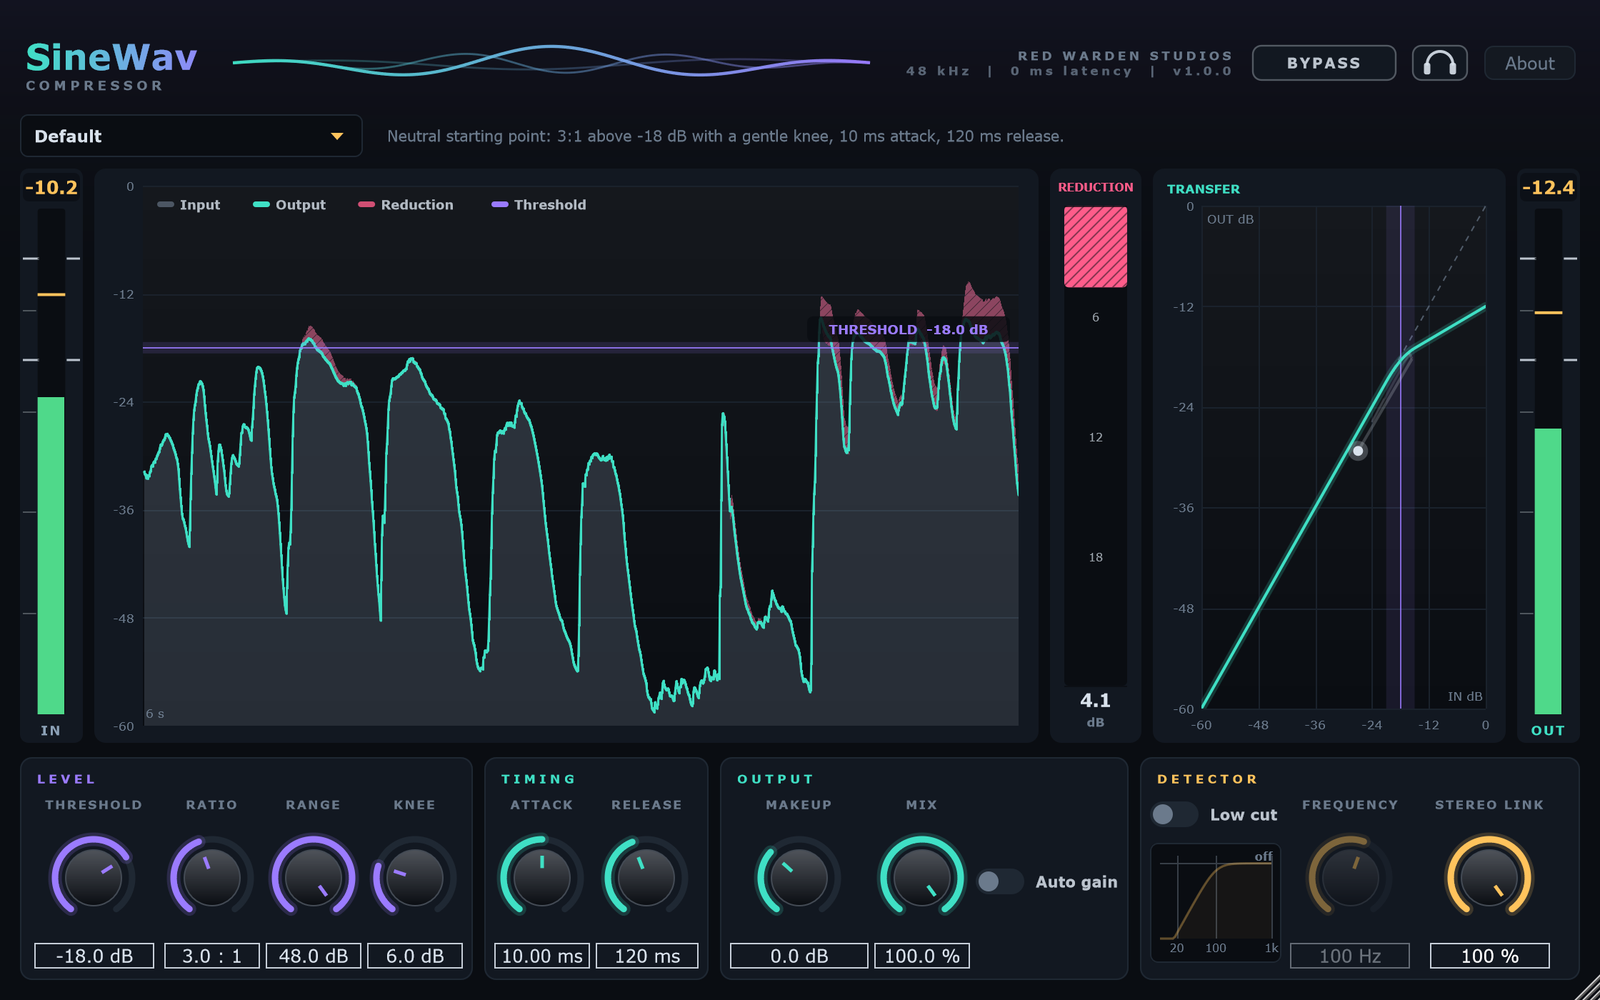Click the Ratio knob
1600x1000 pixels.
pyautogui.click(x=212, y=877)
